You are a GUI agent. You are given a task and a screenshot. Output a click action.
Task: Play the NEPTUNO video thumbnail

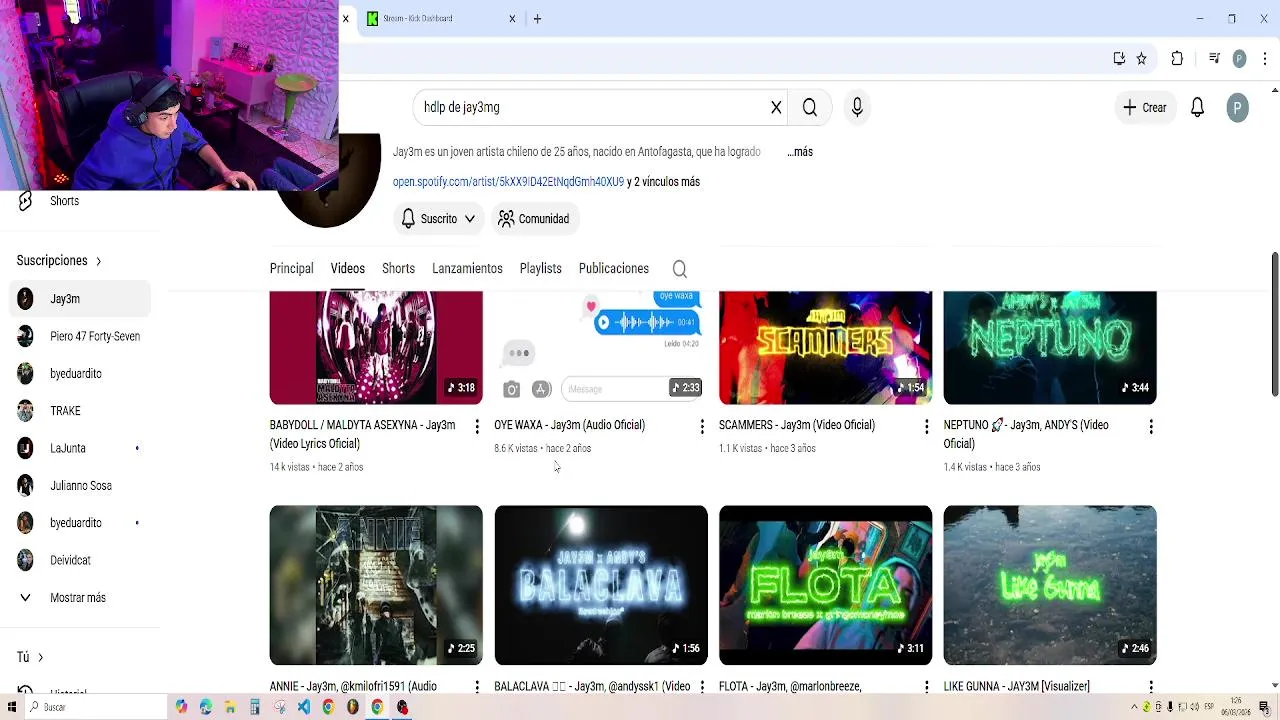1050,348
